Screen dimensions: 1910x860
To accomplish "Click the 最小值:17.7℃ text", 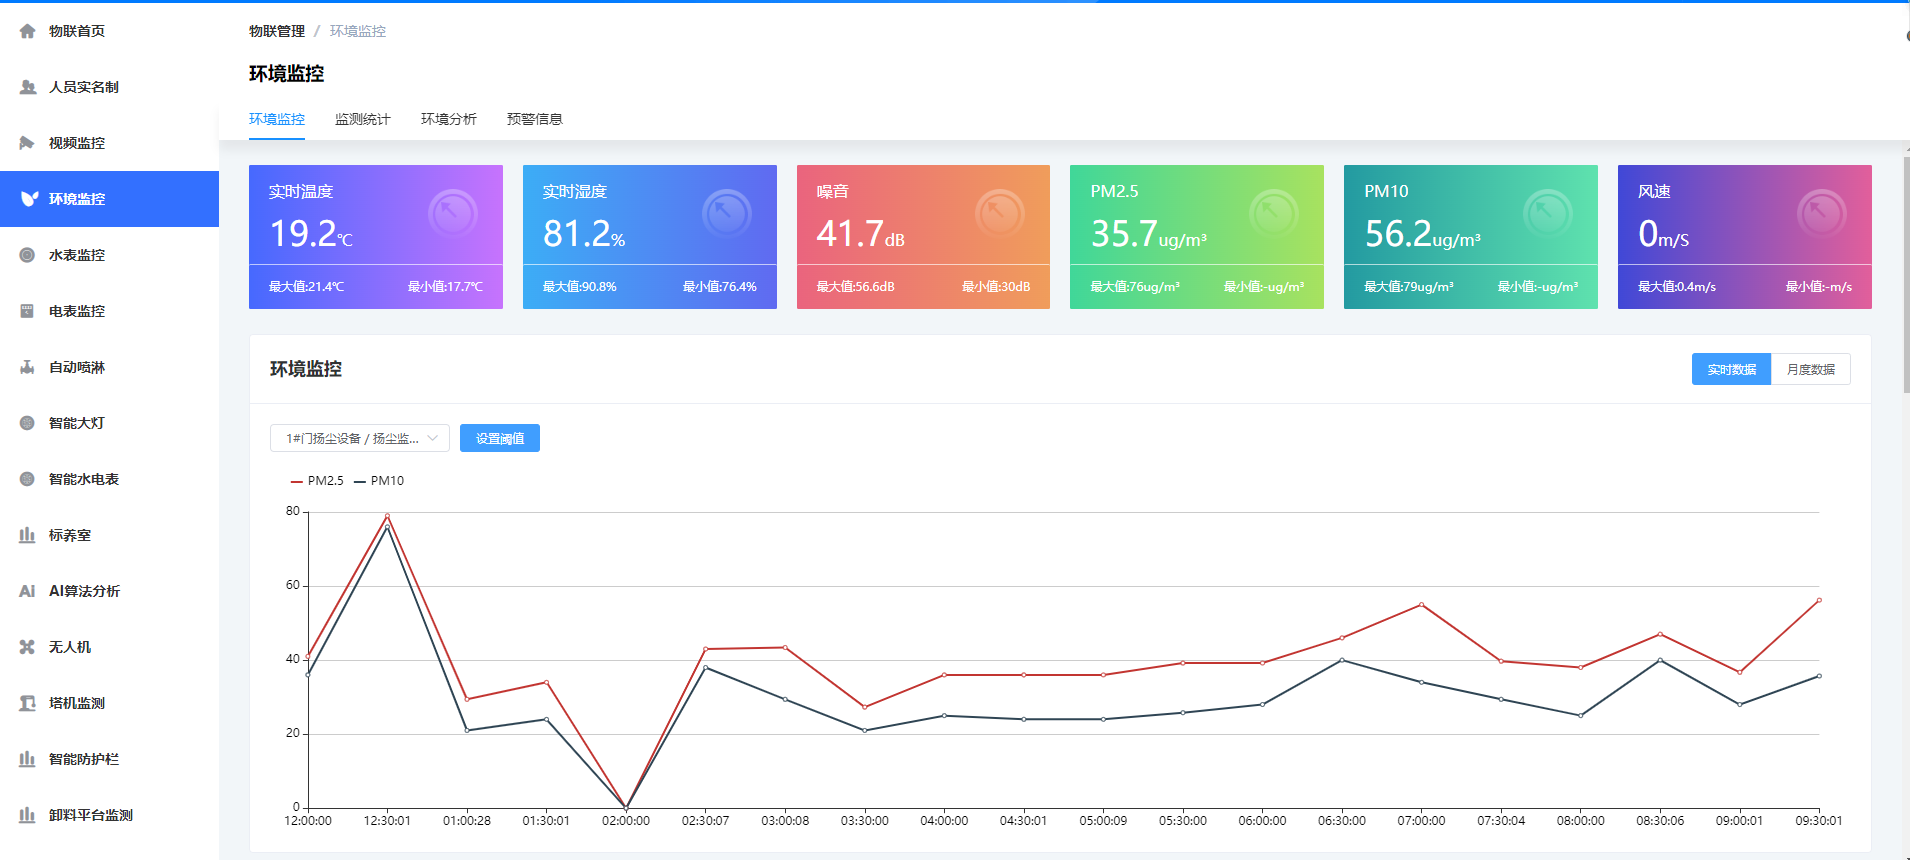I will (x=445, y=287).
